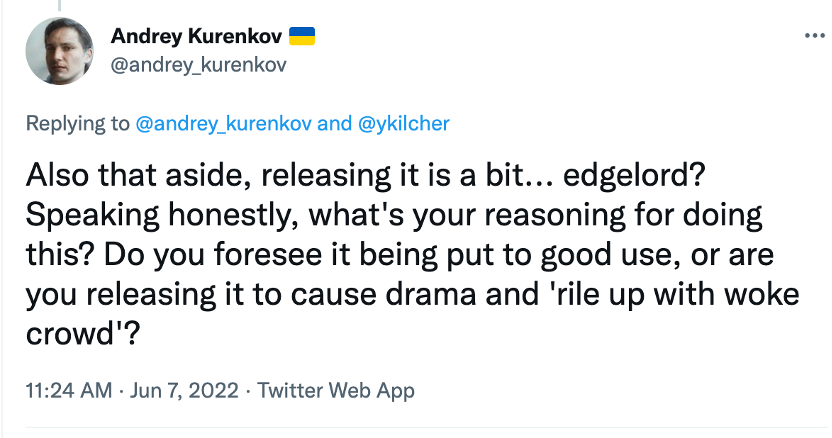832x438 pixels.
Task: Click the Ukraine flag emoji beside the name
Action: click(x=302, y=37)
